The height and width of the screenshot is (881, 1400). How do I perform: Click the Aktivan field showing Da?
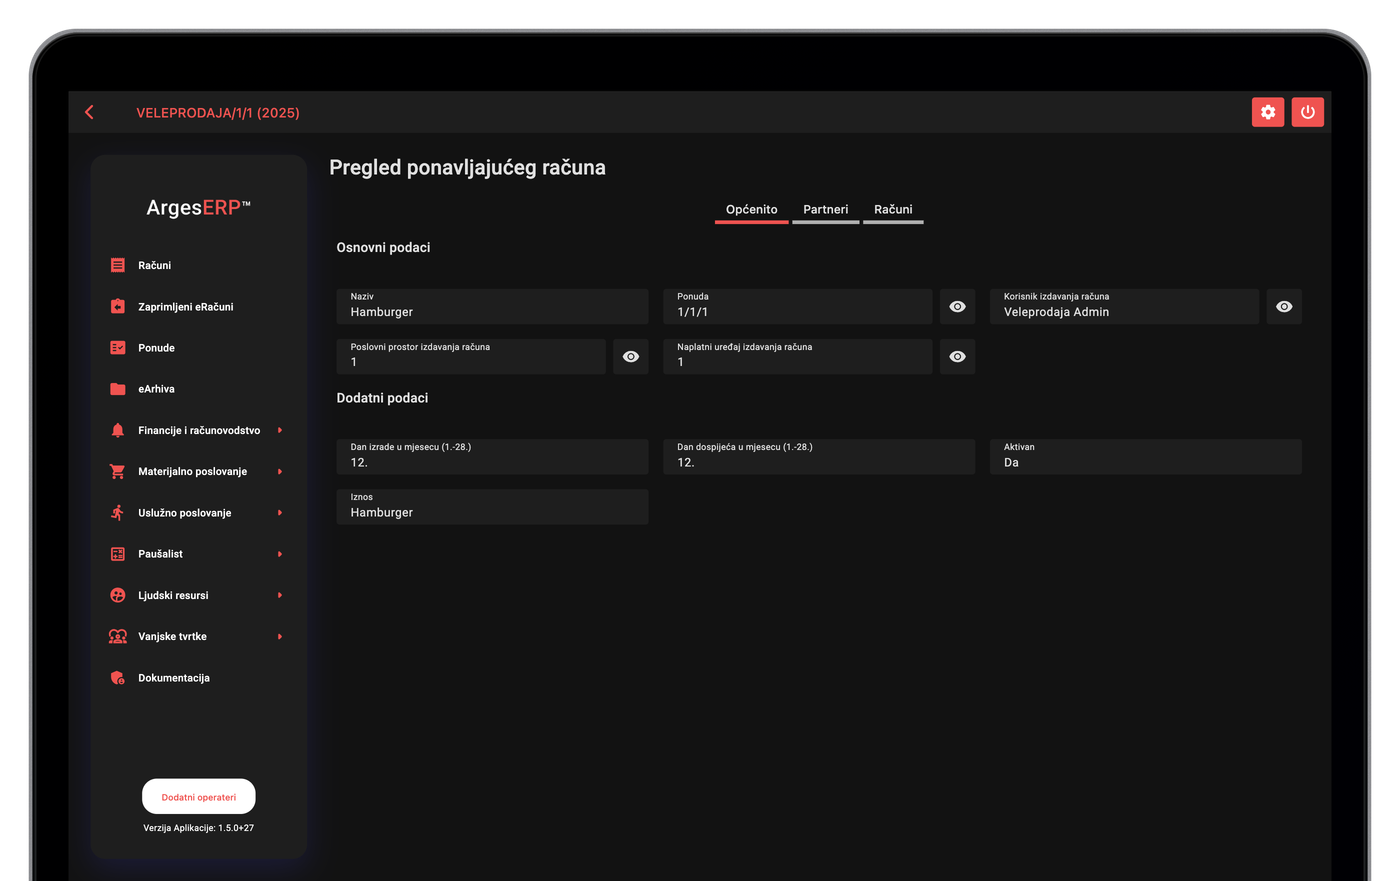[1146, 457]
